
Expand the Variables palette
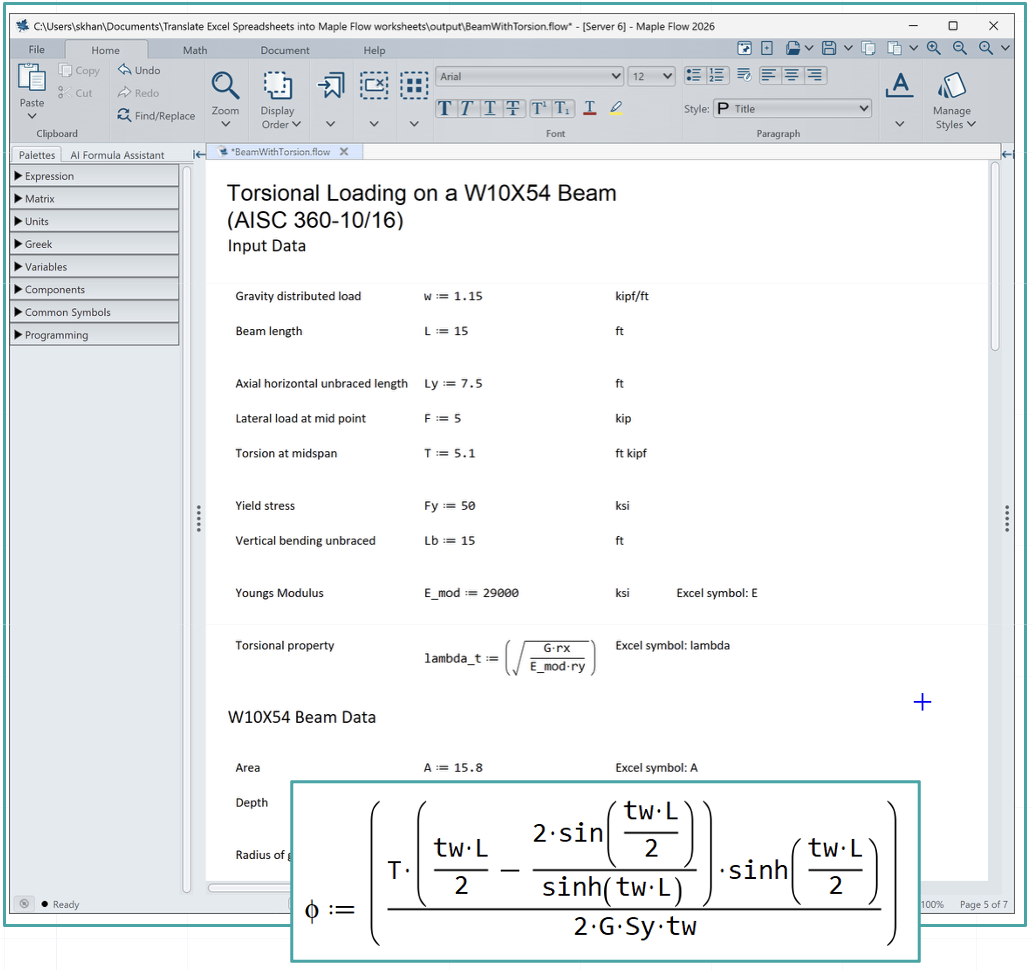[x=95, y=267]
